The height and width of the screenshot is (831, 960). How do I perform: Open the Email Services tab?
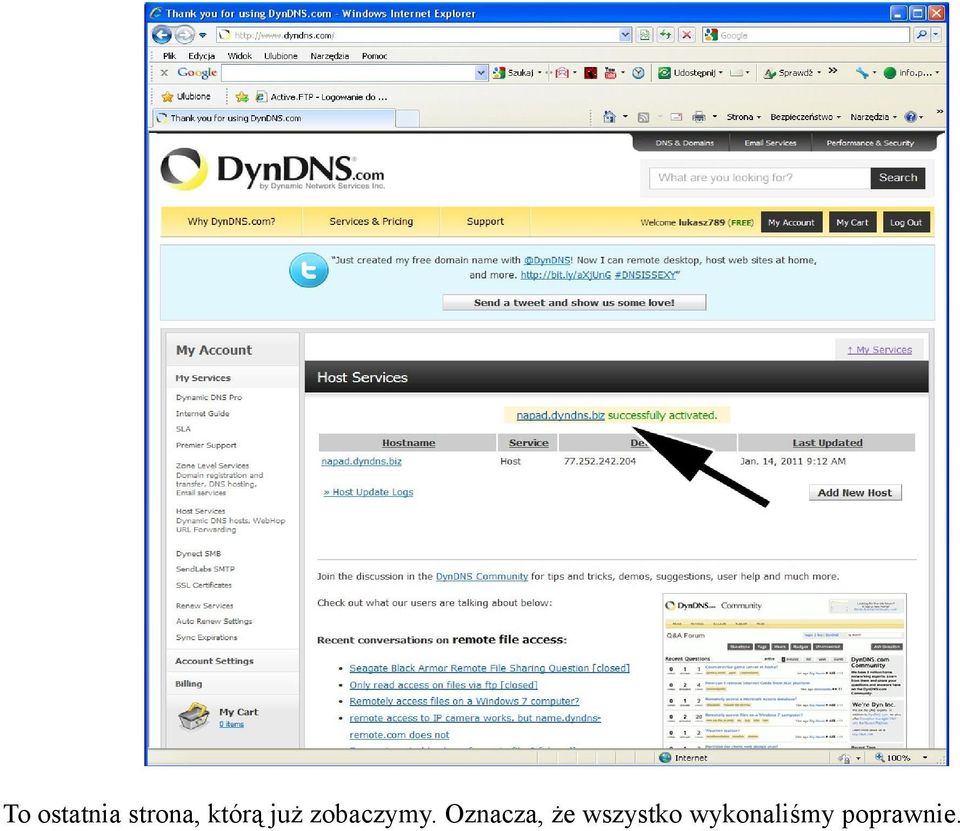pos(770,143)
